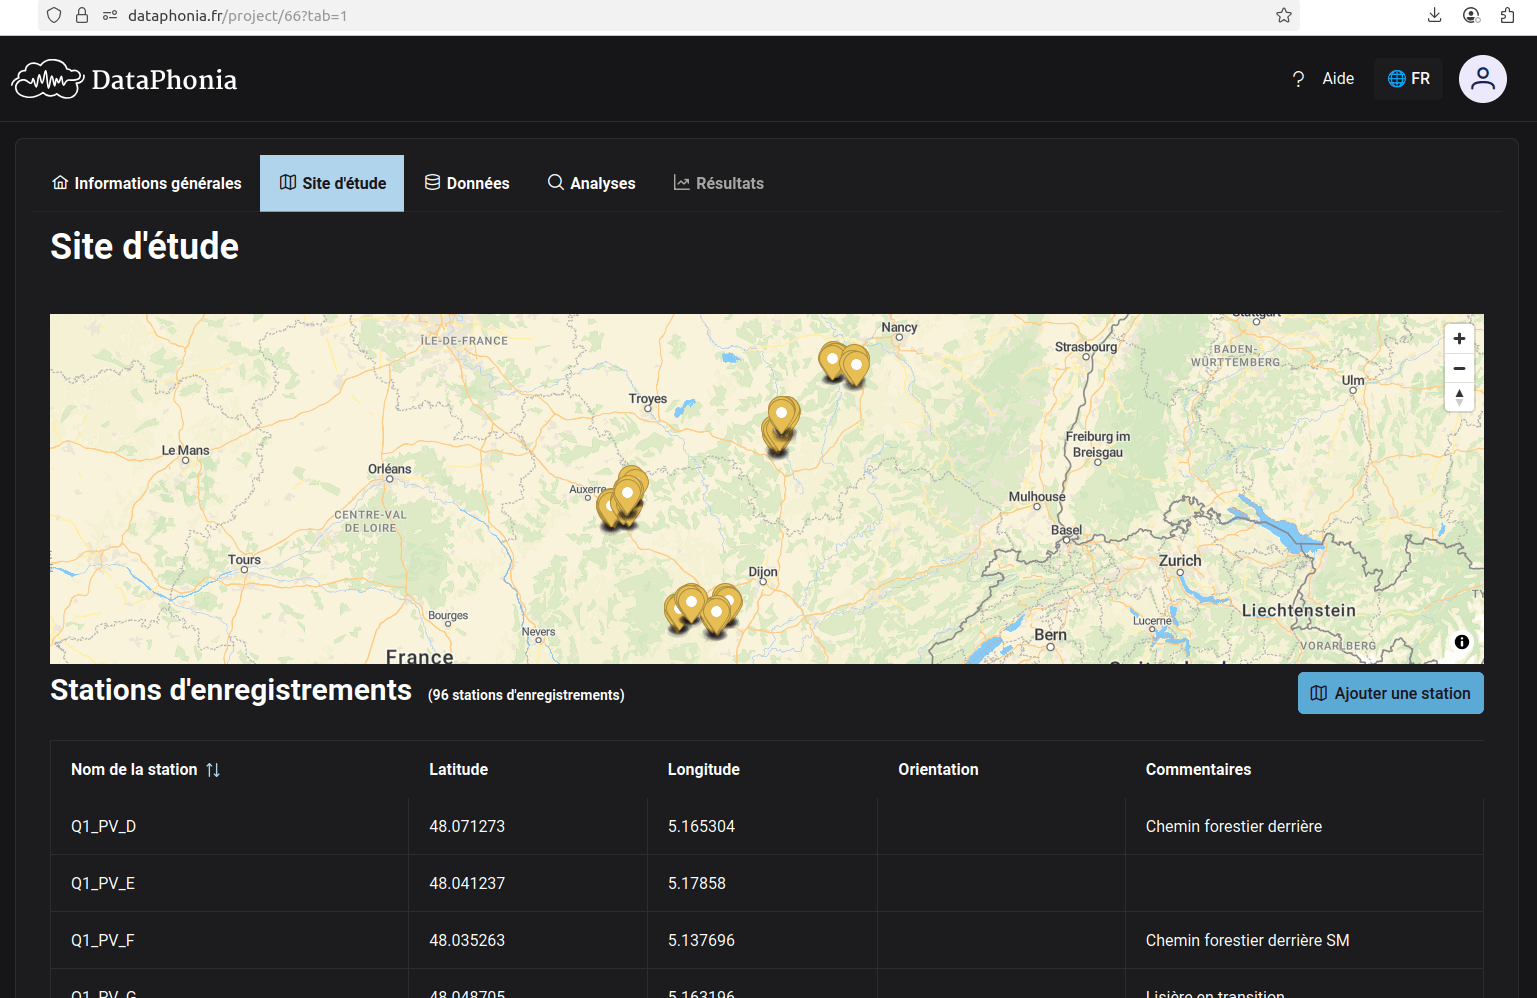Click the station marker near Nancy
The width and height of the screenshot is (1537, 998).
(855, 365)
